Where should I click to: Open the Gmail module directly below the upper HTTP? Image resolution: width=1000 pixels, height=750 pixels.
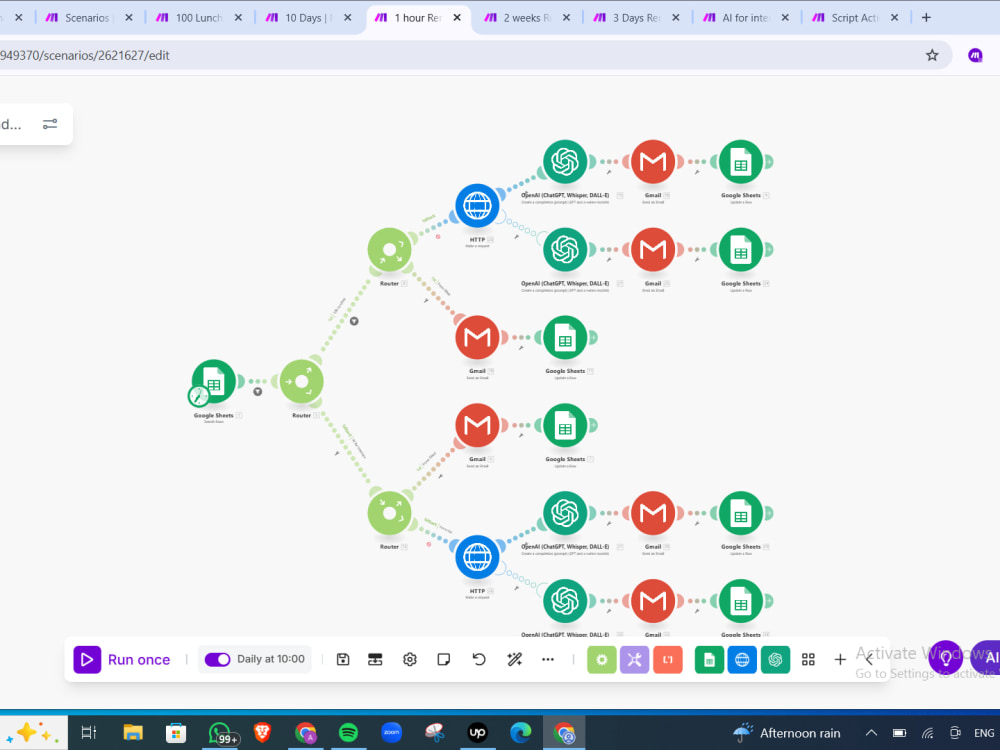click(477, 337)
